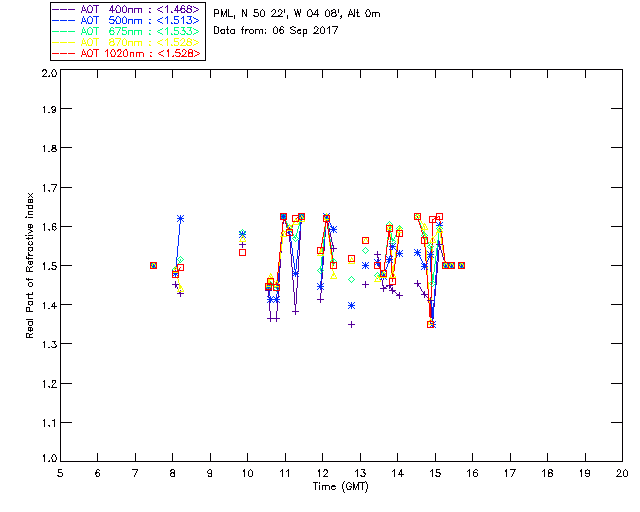This screenshot has height=512, width=640.
Task: Click y-axis tick label 1.5
Action: [49, 266]
